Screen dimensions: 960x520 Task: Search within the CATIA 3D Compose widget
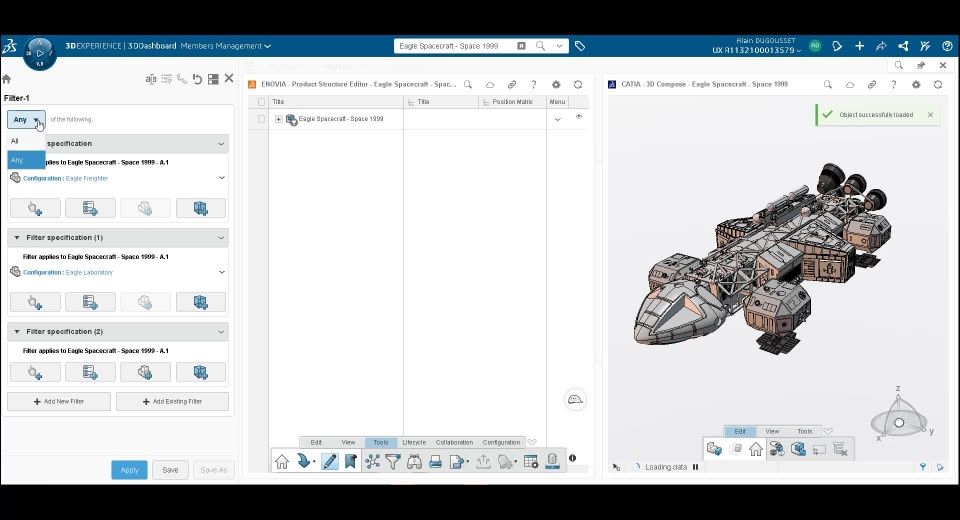tap(828, 85)
